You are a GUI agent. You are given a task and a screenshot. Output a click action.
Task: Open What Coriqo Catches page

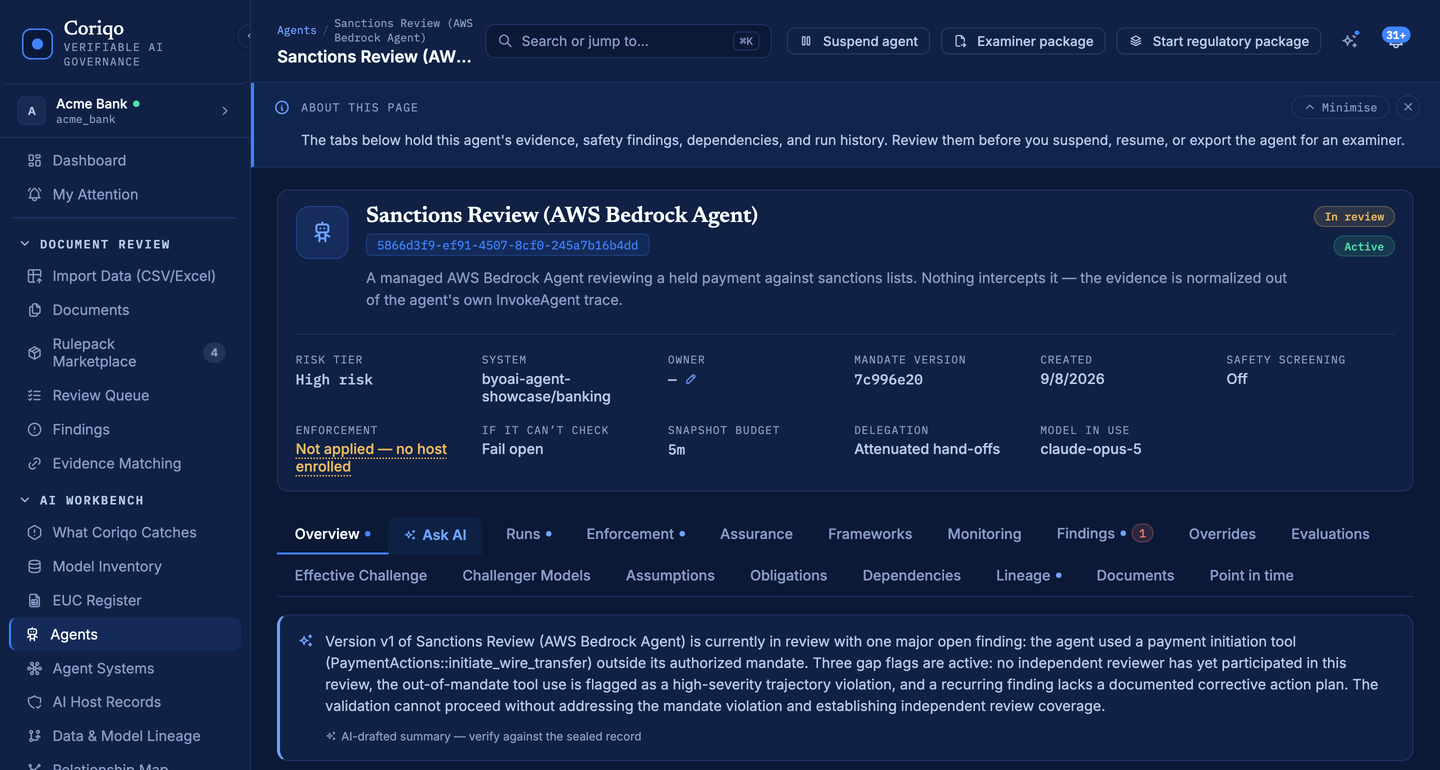point(125,532)
